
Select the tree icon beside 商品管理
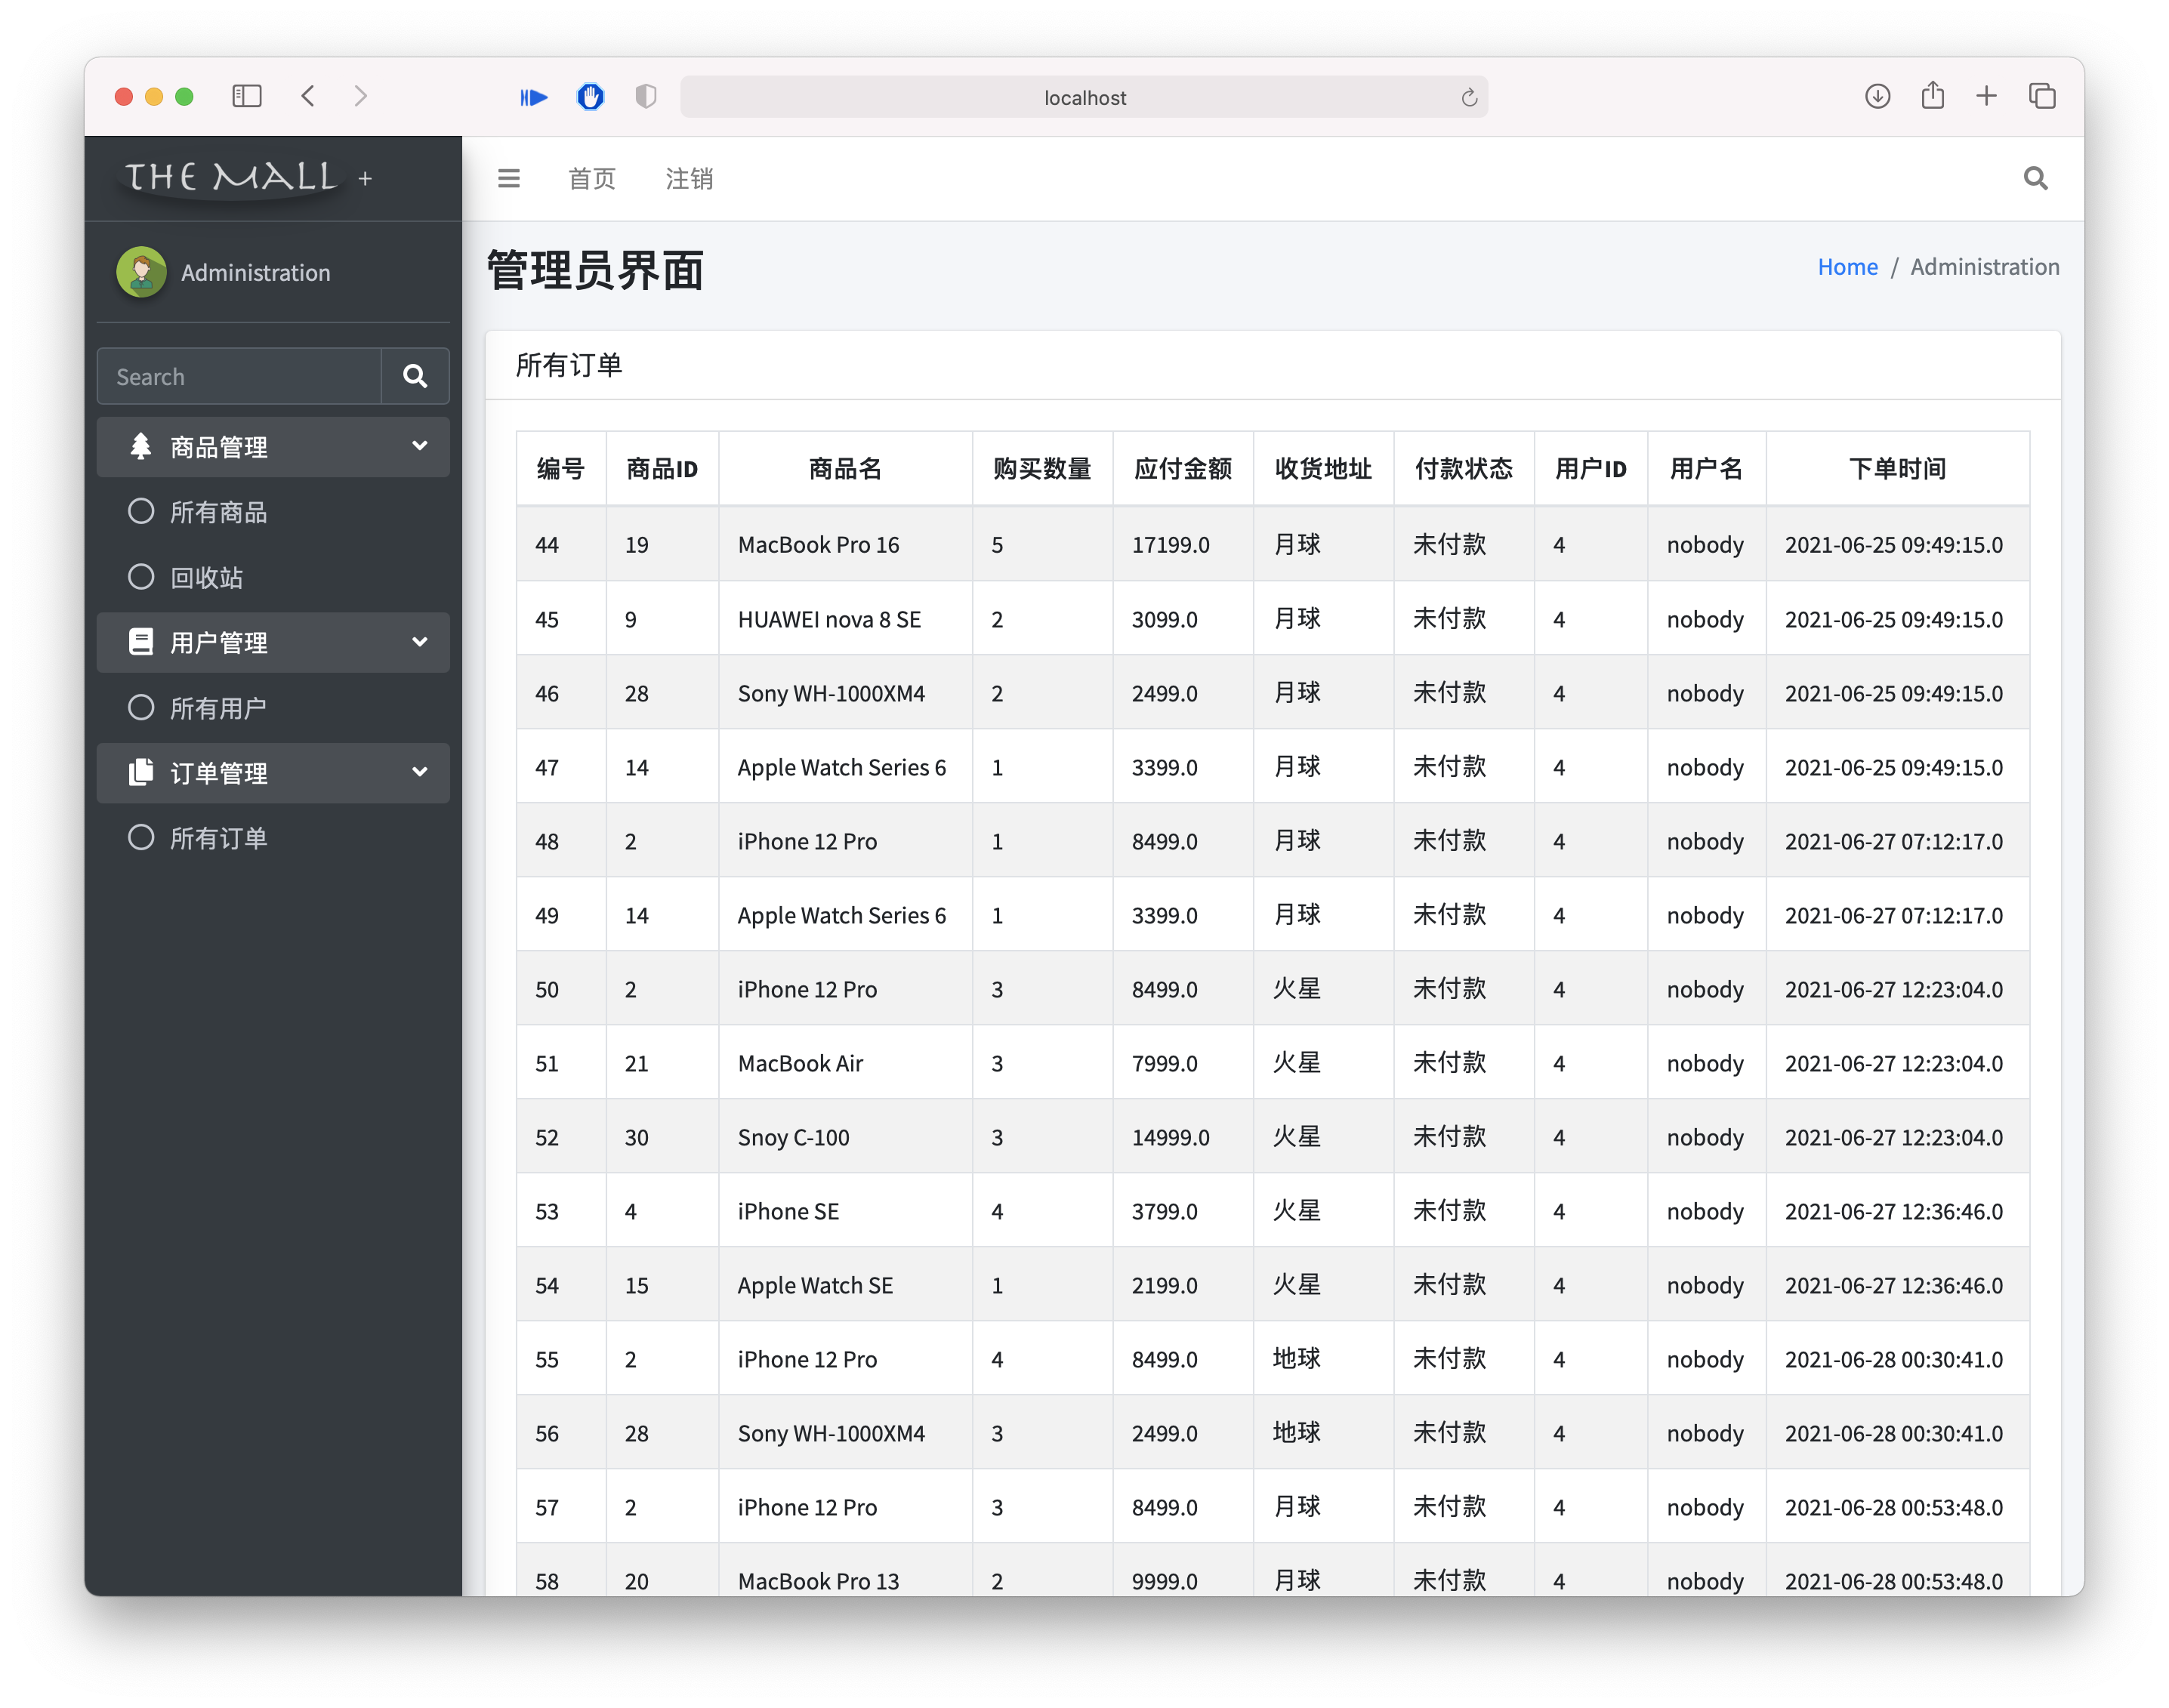[x=140, y=446]
